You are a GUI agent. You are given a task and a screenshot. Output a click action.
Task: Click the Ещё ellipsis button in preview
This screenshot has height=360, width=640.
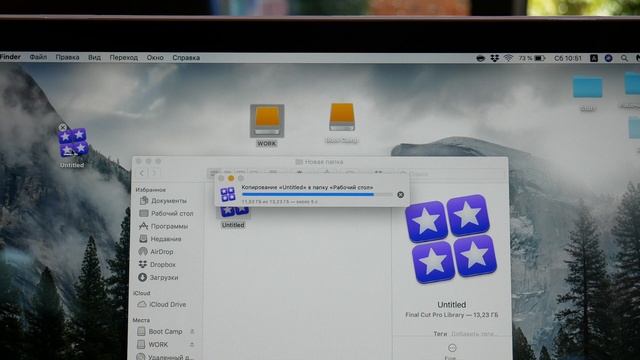[x=452, y=348]
